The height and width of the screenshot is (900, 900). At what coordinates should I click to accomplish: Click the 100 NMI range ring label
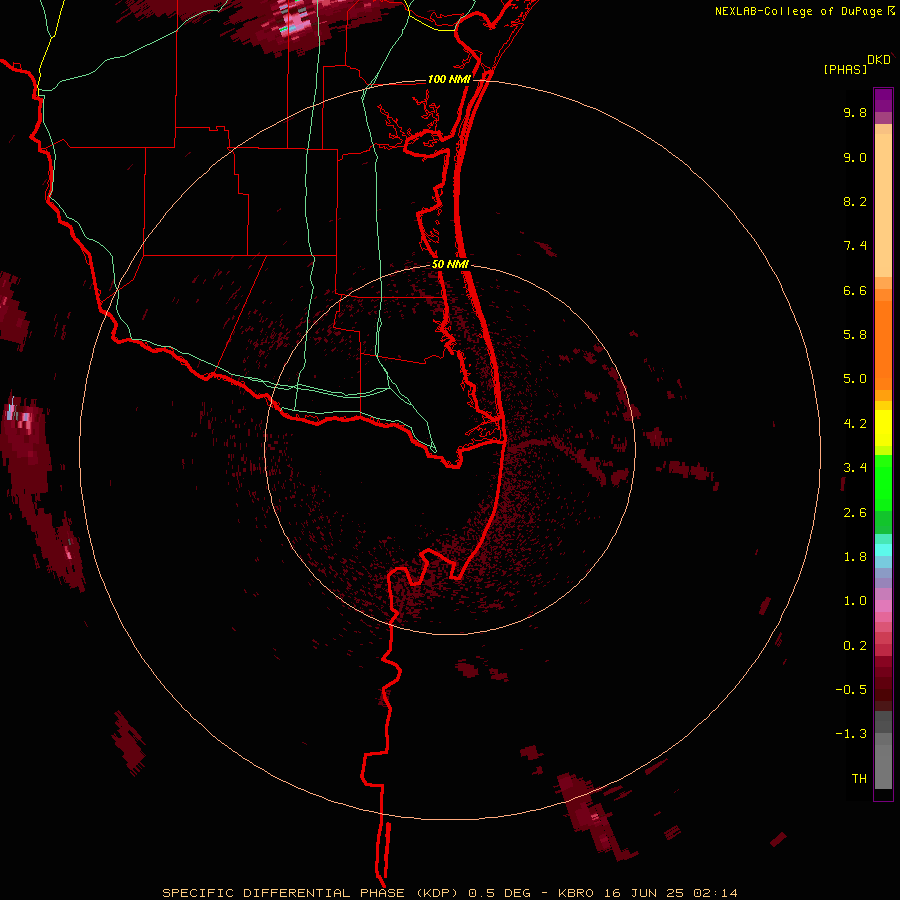click(449, 79)
